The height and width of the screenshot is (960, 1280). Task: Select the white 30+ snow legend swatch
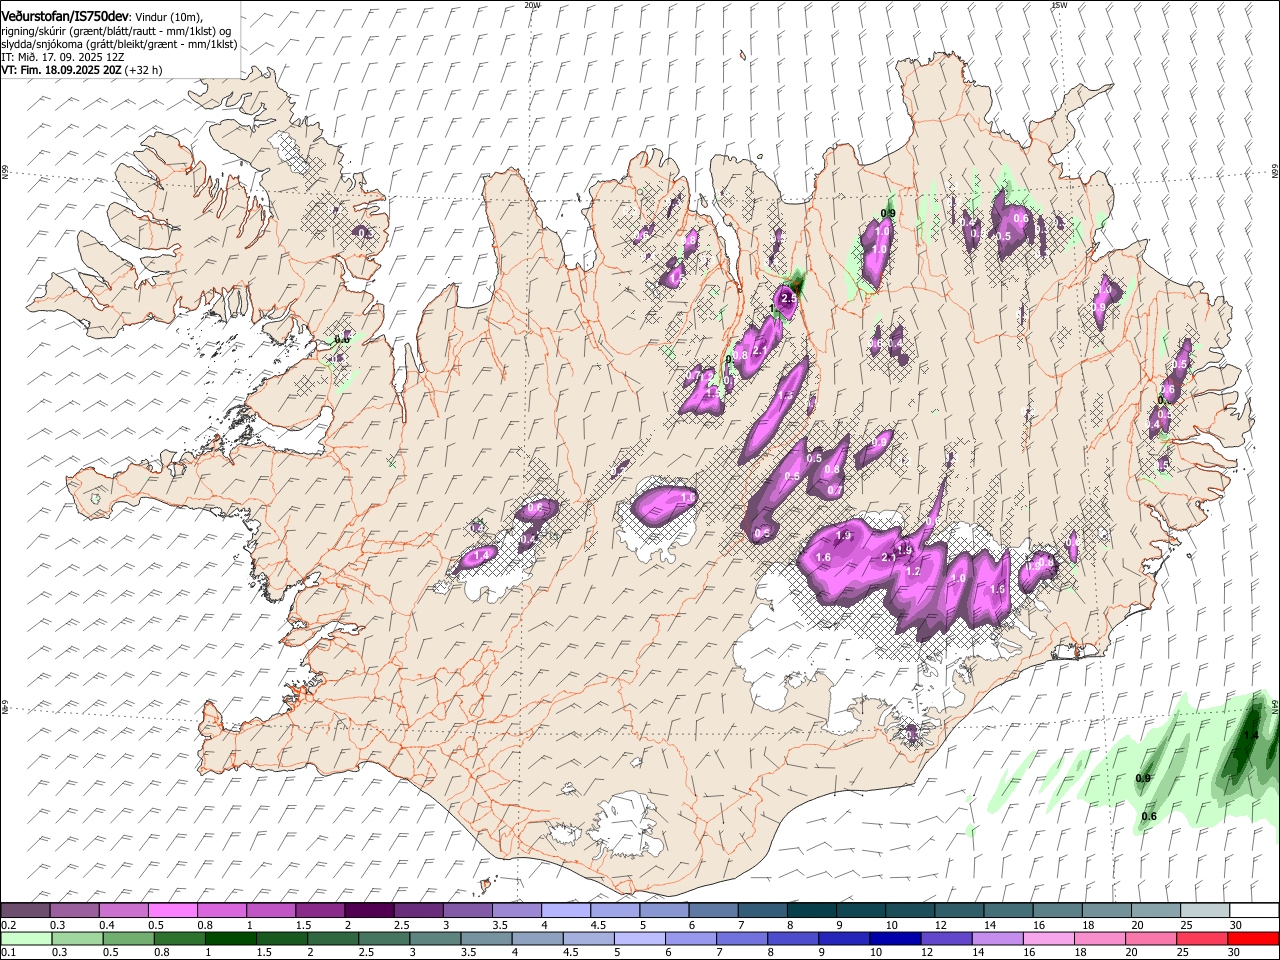(x=1254, y=911)
